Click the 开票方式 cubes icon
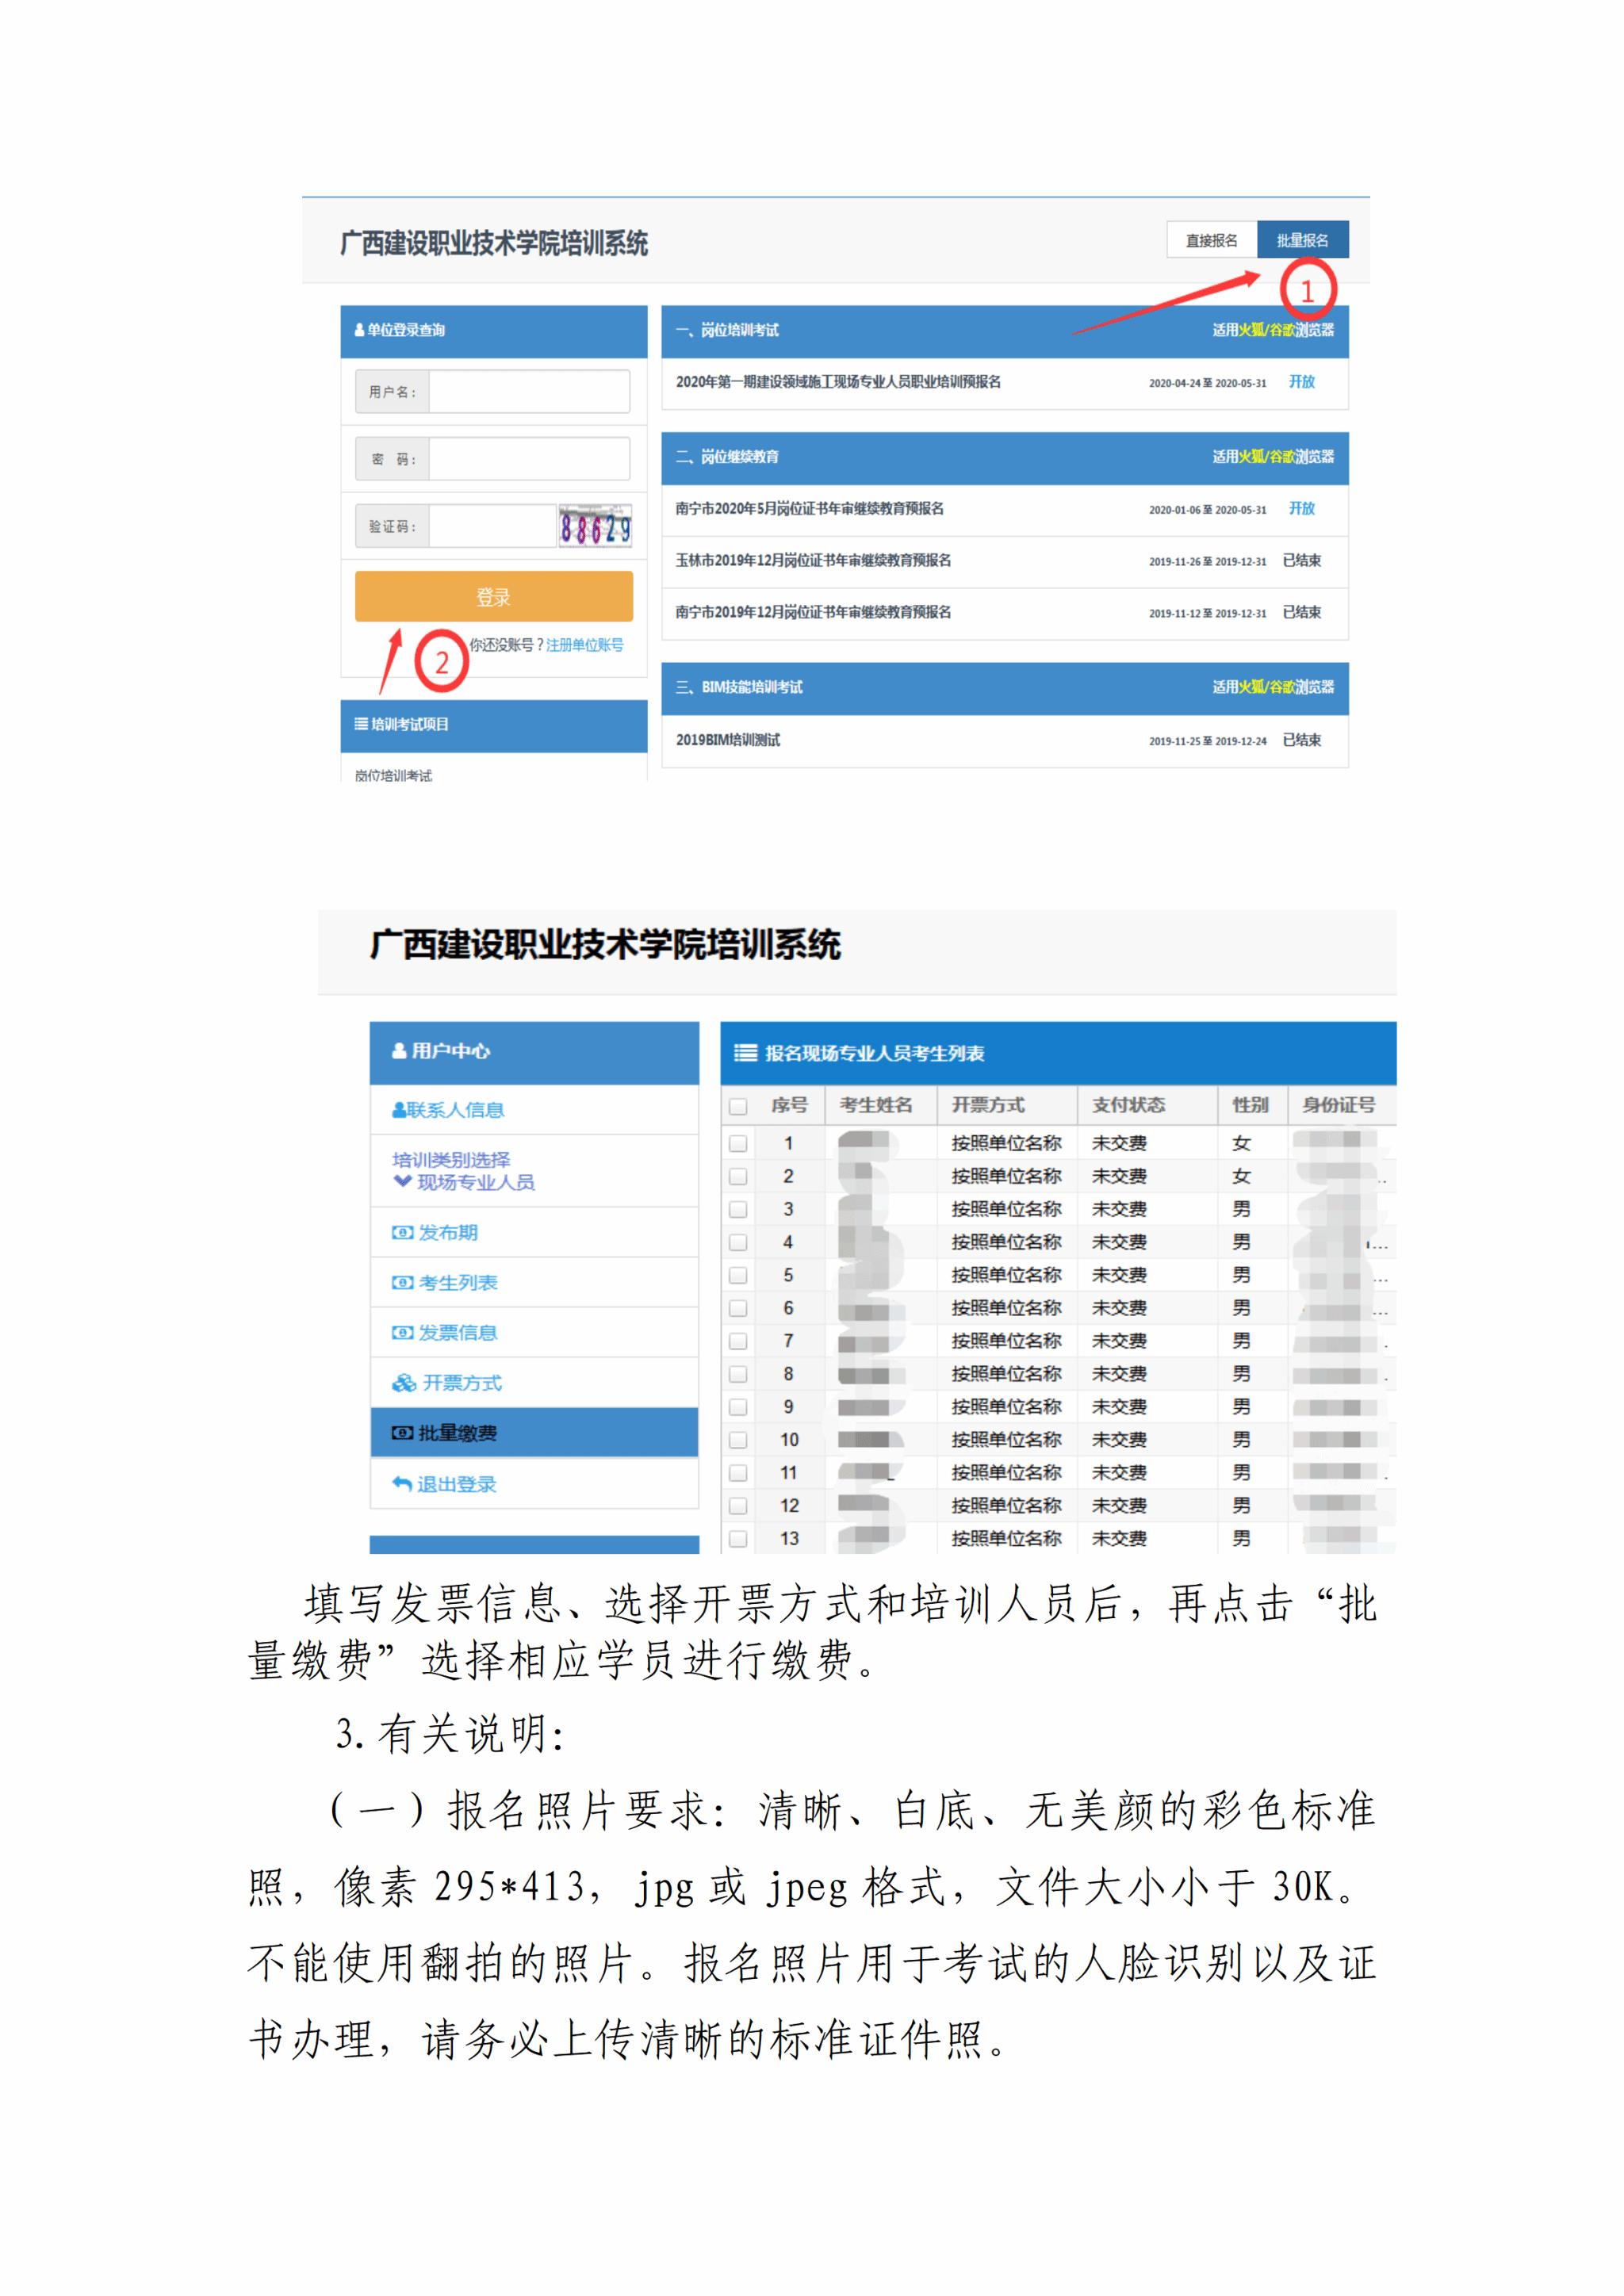The image size is (1624, 2296). pyautogui.click(x=404, y=1382)
